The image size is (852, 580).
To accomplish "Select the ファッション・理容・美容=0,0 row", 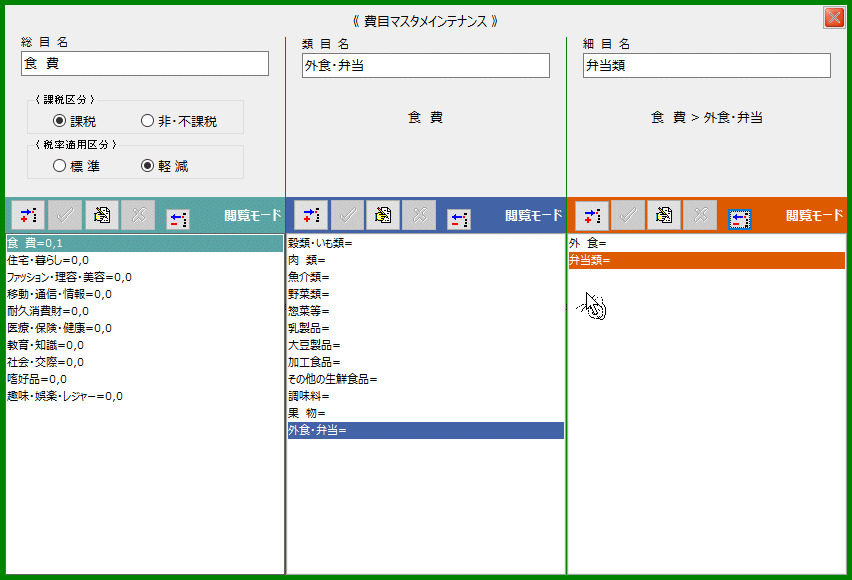I will (145, 277).
